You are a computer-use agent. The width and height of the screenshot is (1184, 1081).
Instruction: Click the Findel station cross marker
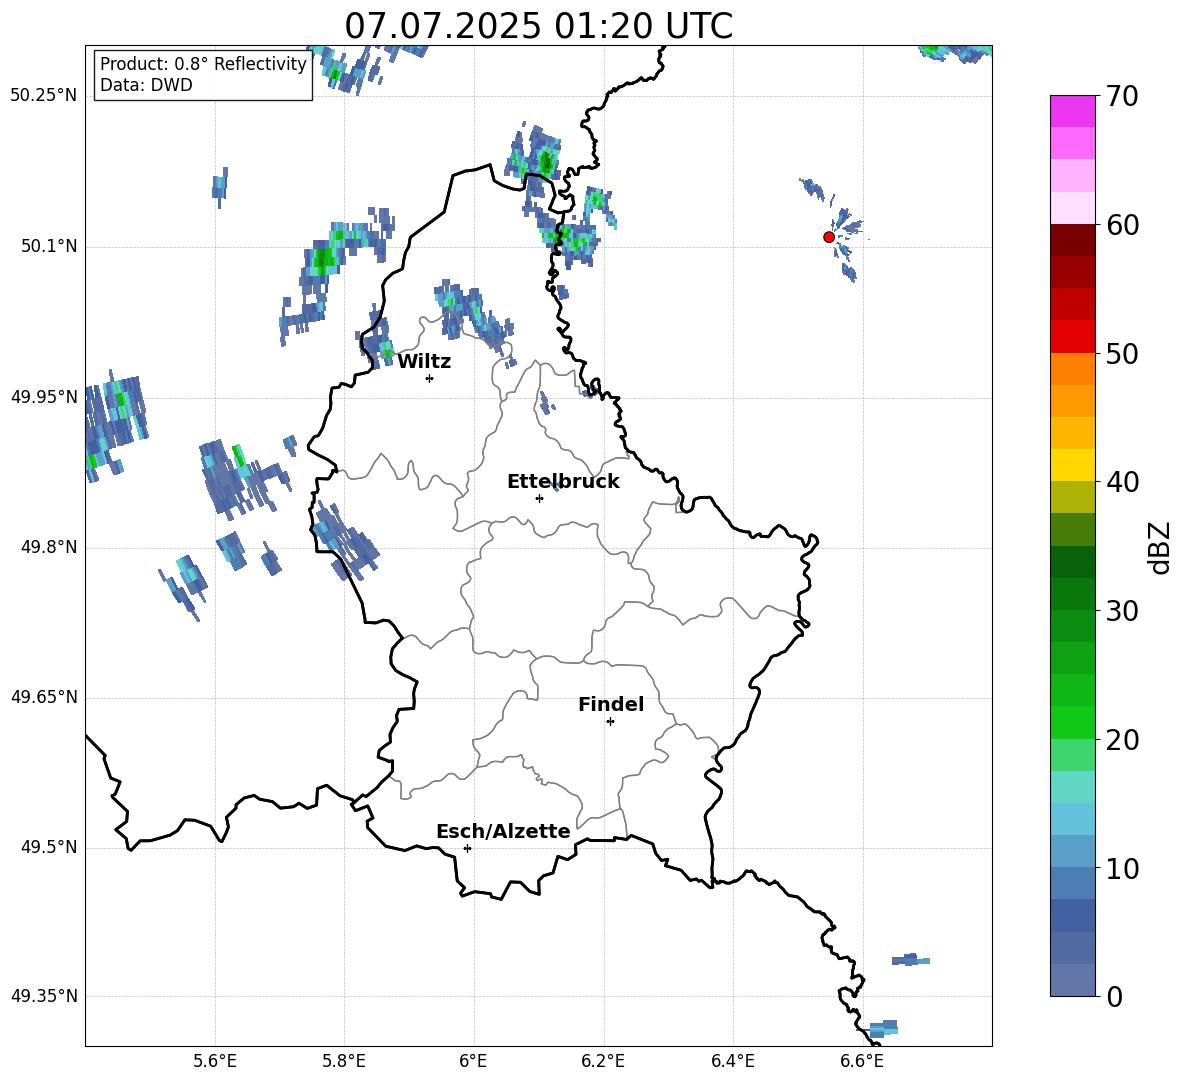tap(610, 722)
